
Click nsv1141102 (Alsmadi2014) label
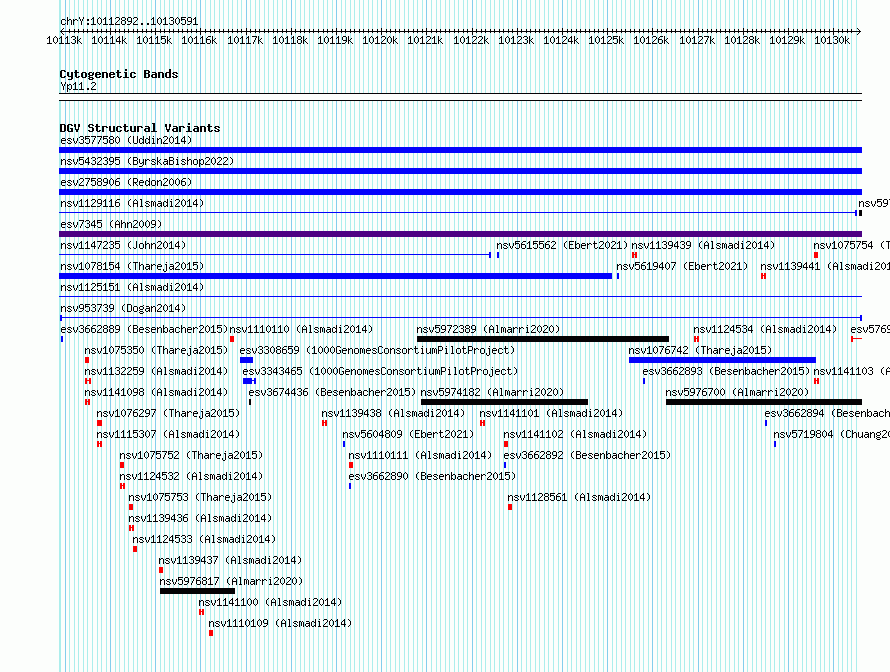575,434
